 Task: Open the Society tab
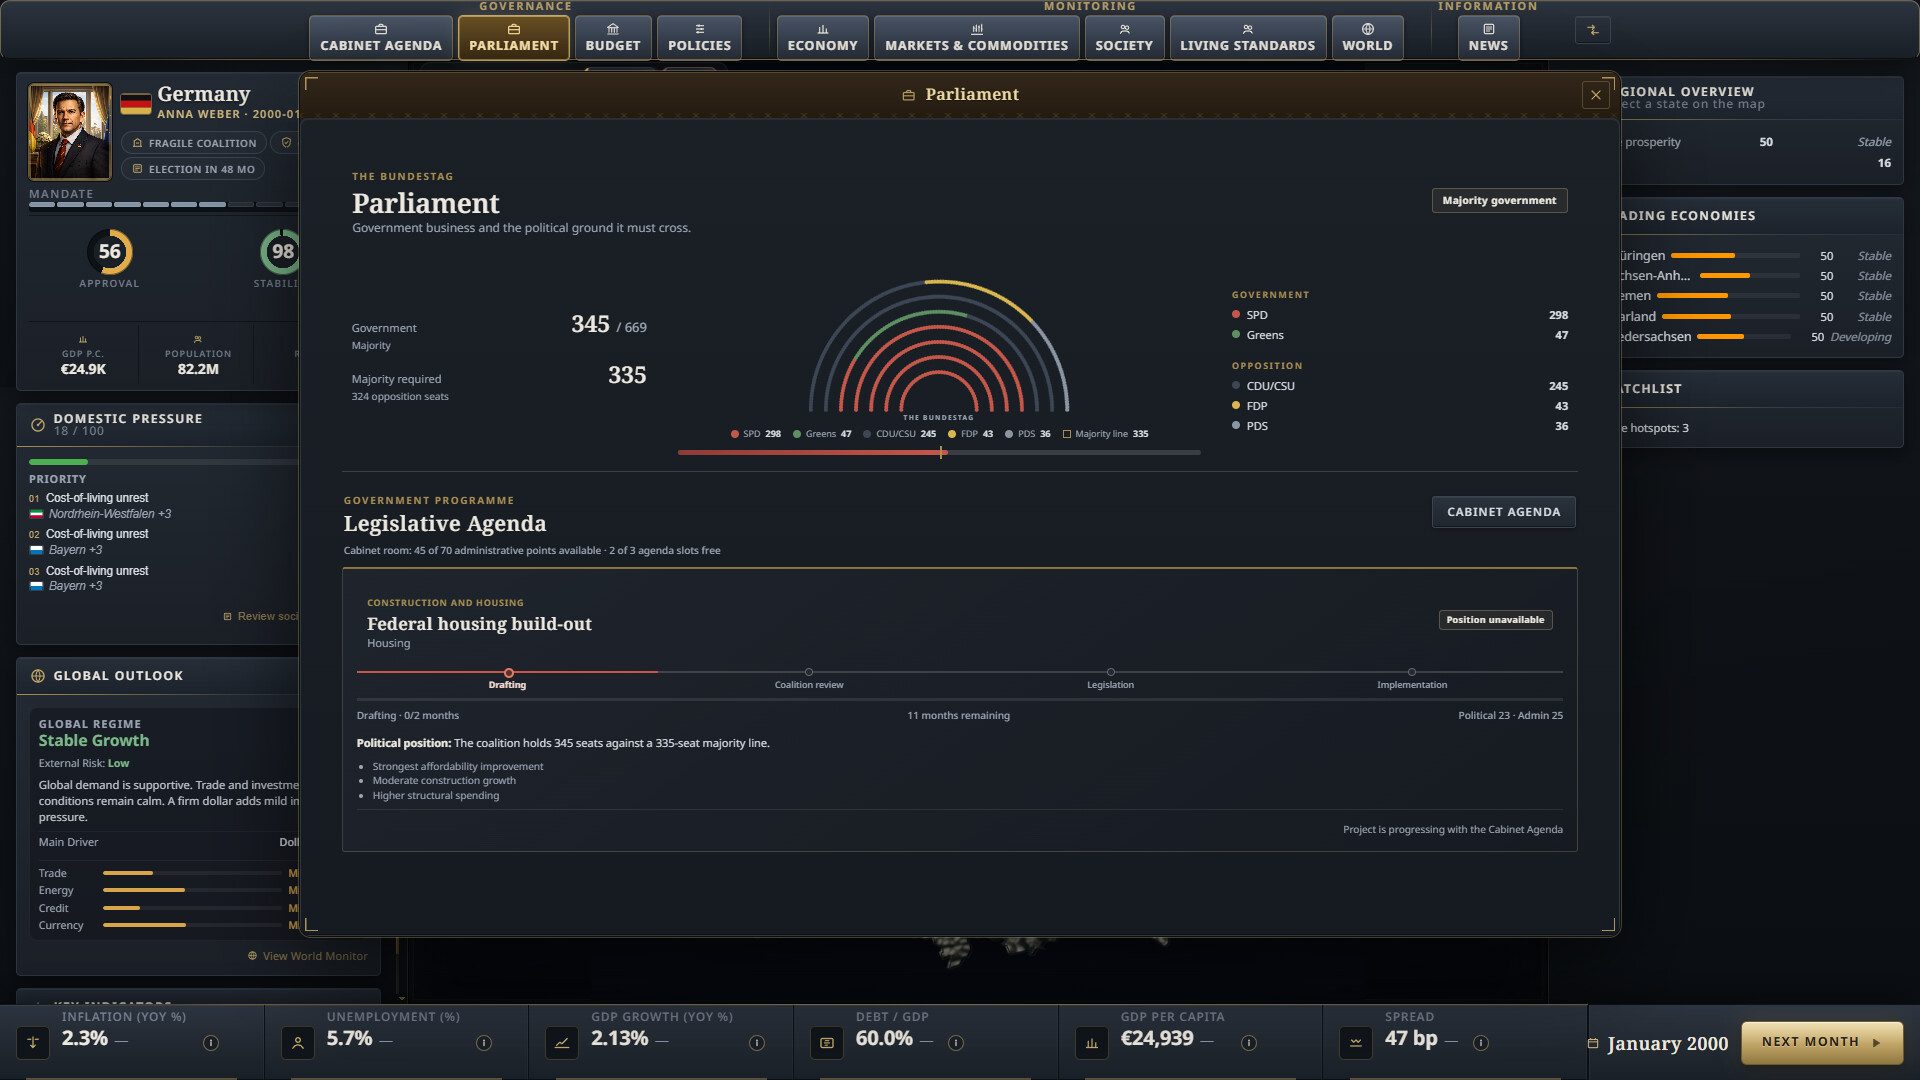pos(1124,38)
